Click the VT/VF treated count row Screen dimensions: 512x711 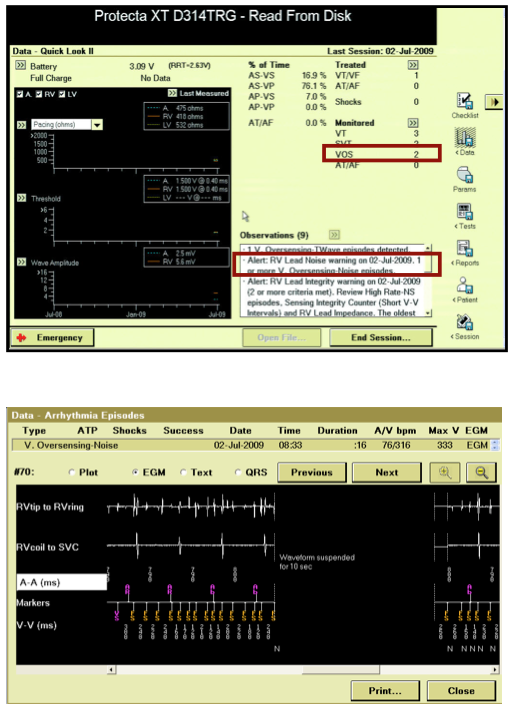coord(377,75)
